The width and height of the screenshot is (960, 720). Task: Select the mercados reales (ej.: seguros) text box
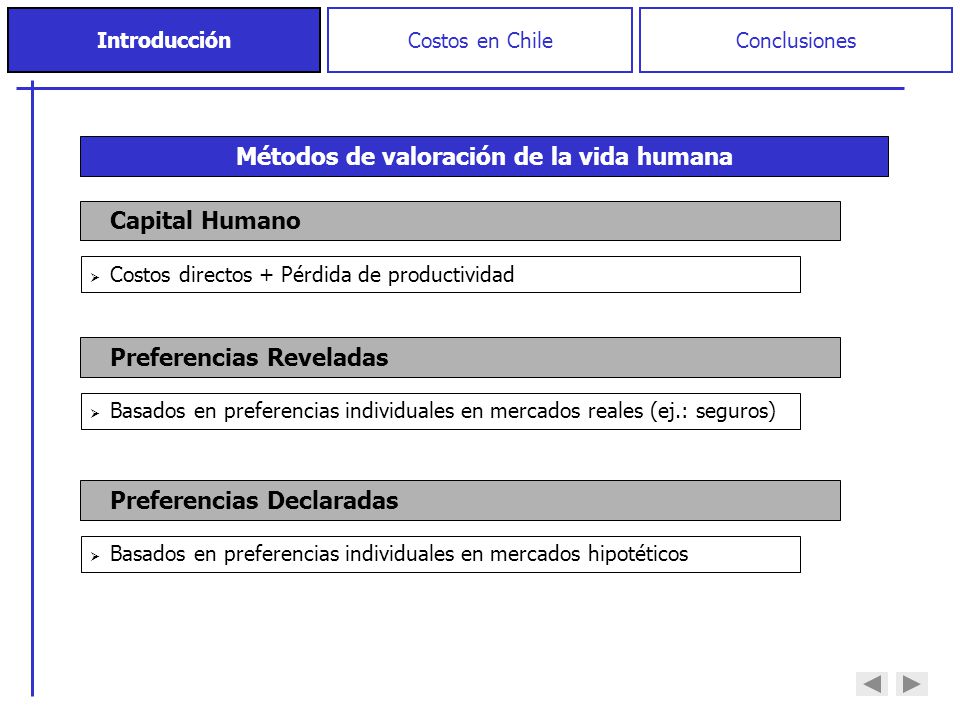point(441,411)
